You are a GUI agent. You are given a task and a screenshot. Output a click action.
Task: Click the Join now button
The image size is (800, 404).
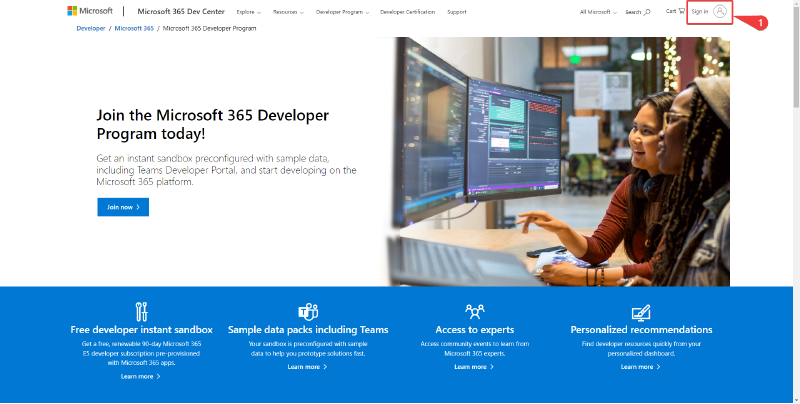[123, 207]
